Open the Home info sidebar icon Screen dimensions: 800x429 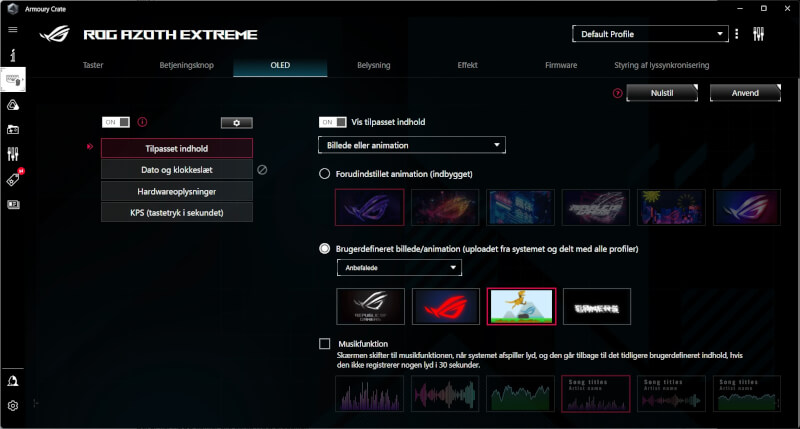pyautogui.click(x=13, y=55)
